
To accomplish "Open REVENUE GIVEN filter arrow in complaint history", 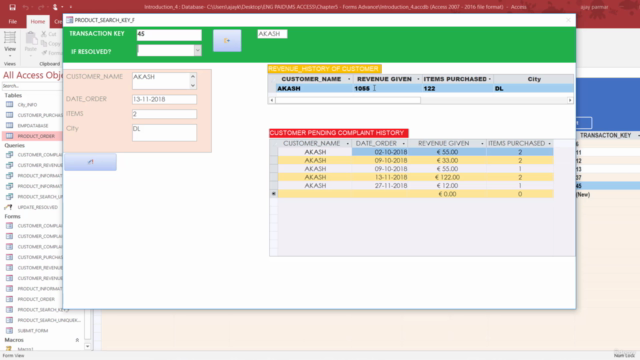I will pyautogui.click(x=482, y=143).
